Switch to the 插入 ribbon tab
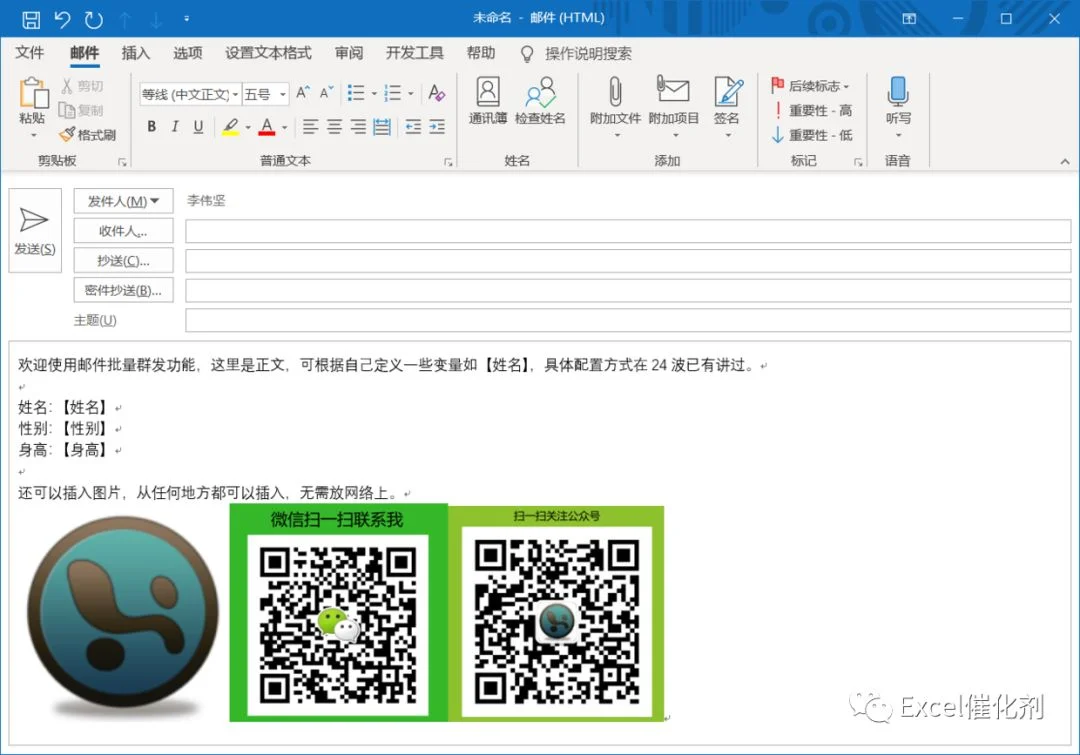The image size is (1080, 755). click(x=135, y=53)
